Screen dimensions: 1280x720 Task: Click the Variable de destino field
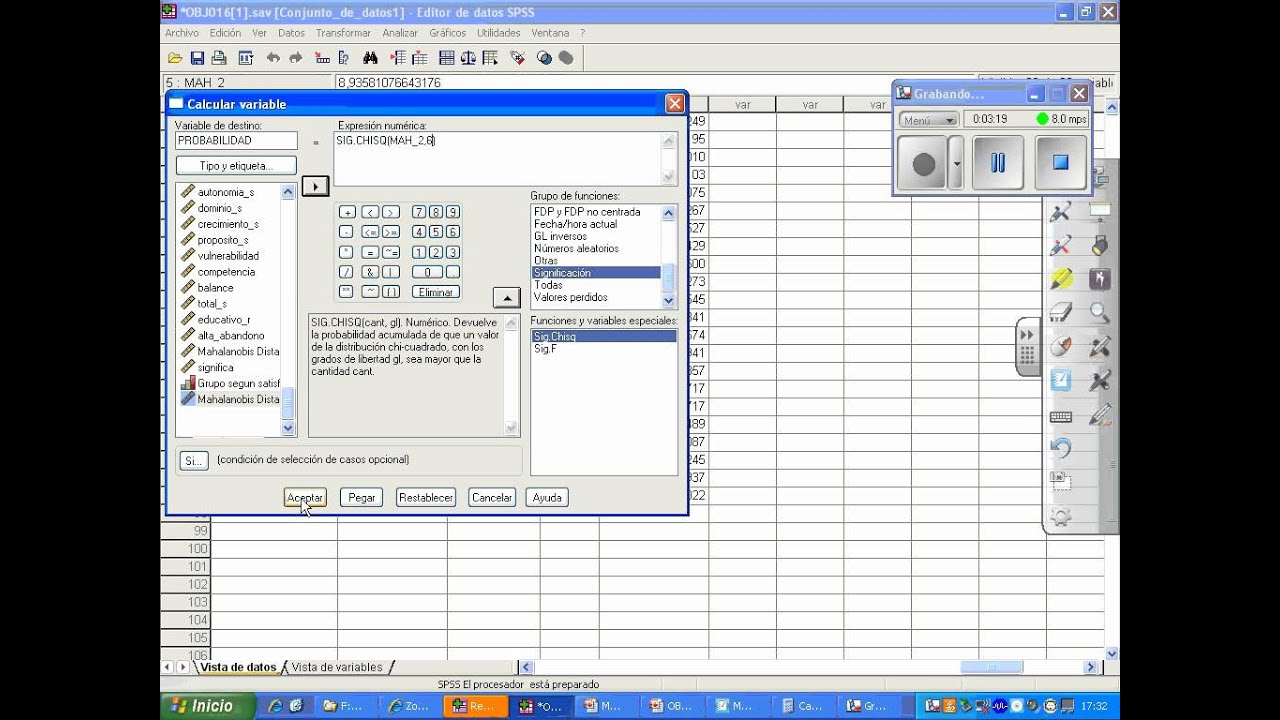coord(236,141)
